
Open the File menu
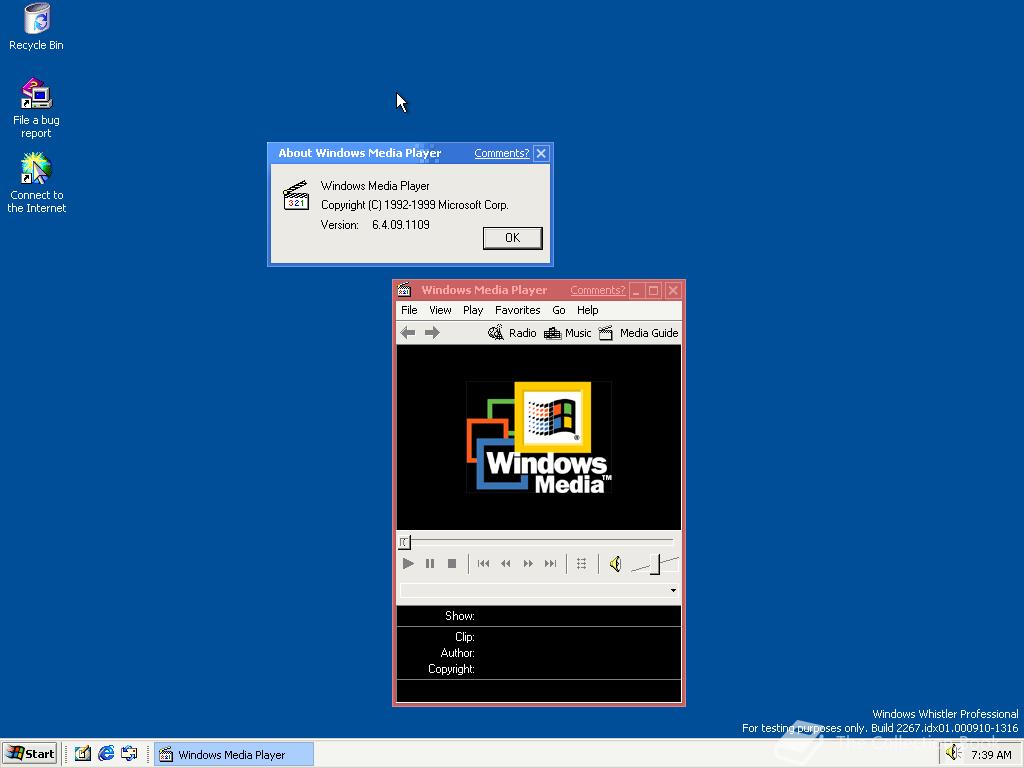point(409,310)
